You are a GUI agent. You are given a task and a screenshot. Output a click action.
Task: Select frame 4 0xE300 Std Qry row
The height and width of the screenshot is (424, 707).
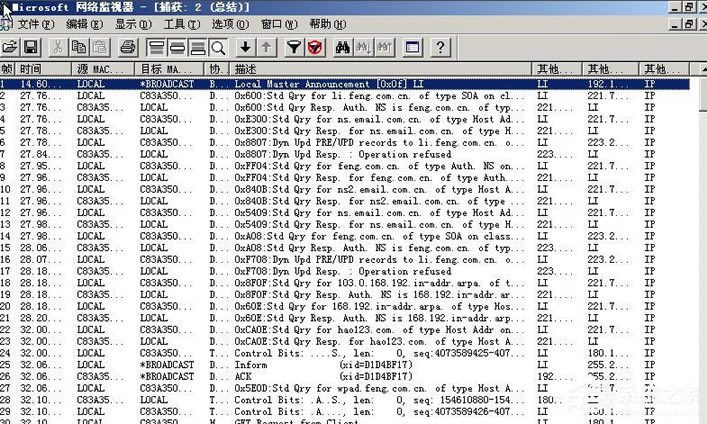coord(344,119)
